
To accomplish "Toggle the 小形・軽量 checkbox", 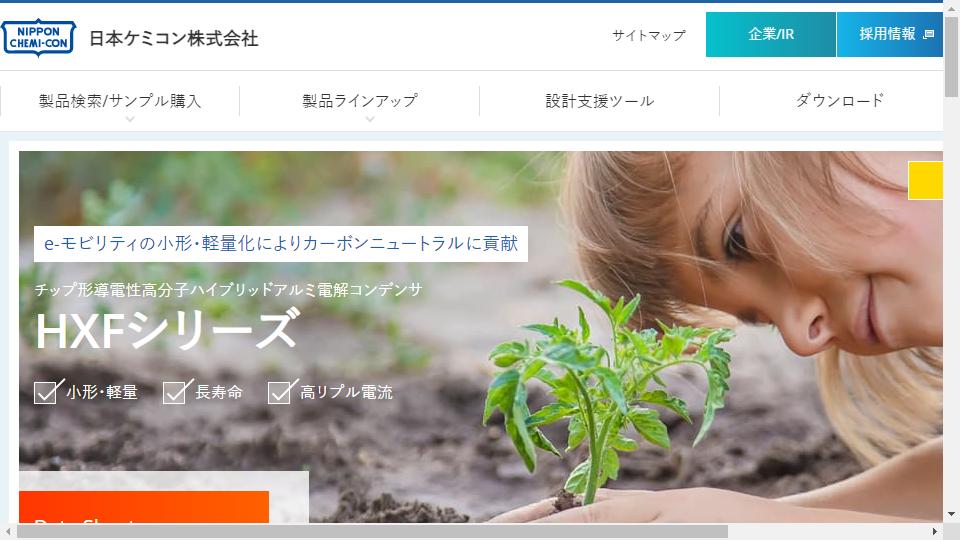I will click(x=47, y=392).
